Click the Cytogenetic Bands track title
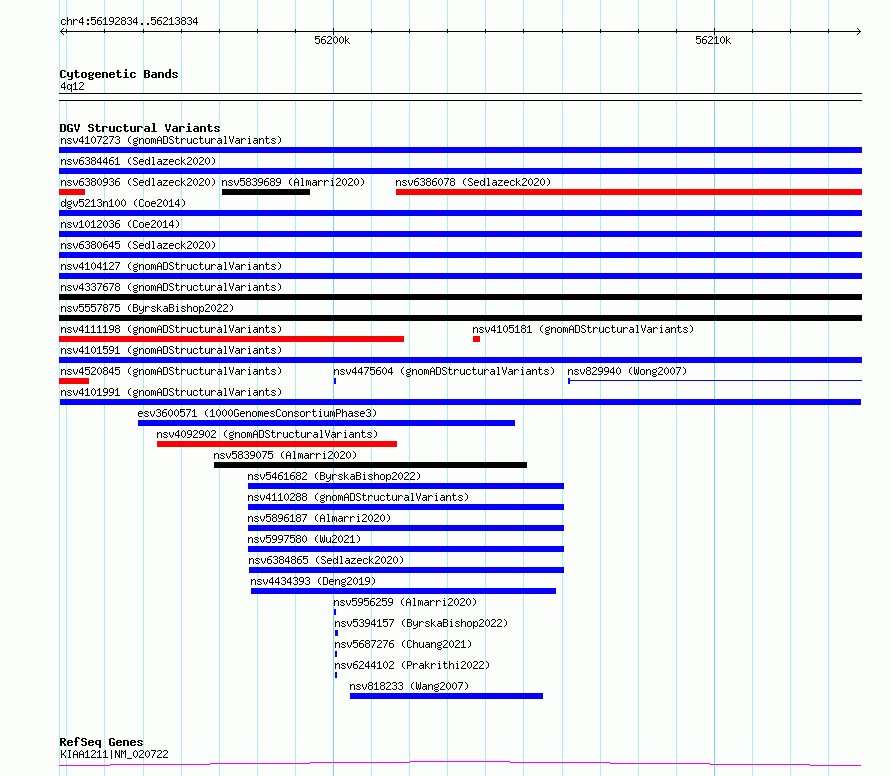Image resolution: width=890 pixels, height=776 pixels. [119, 74]
